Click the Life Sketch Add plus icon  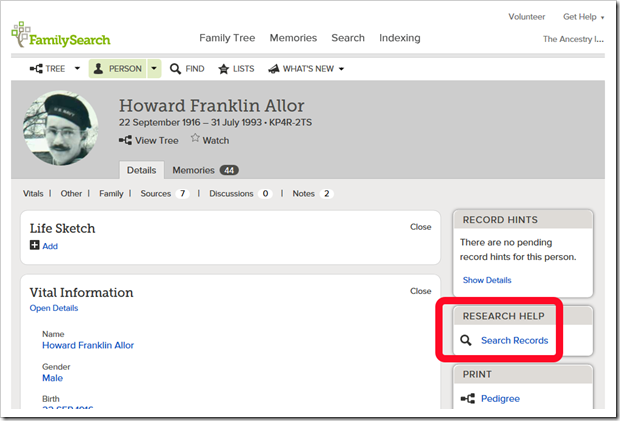point(34,245)
